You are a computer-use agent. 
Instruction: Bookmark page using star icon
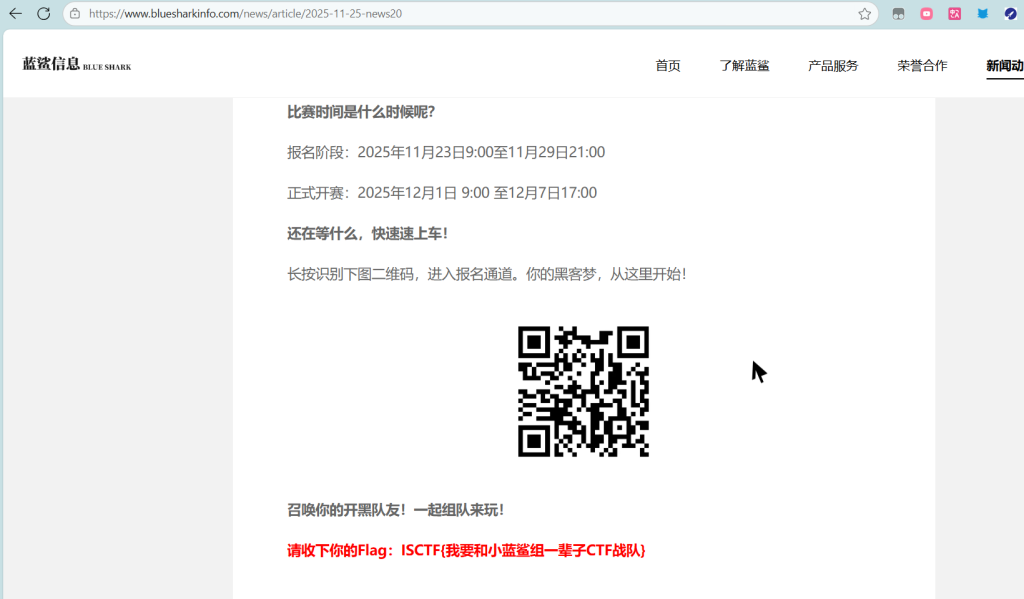[864, 14]
